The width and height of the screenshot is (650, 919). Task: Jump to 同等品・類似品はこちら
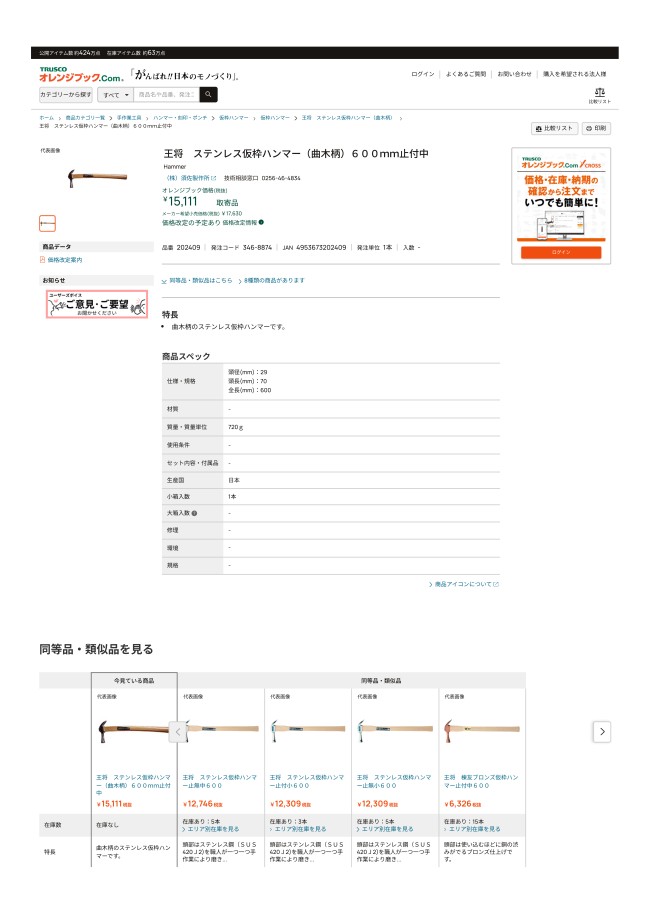(200, 281)
